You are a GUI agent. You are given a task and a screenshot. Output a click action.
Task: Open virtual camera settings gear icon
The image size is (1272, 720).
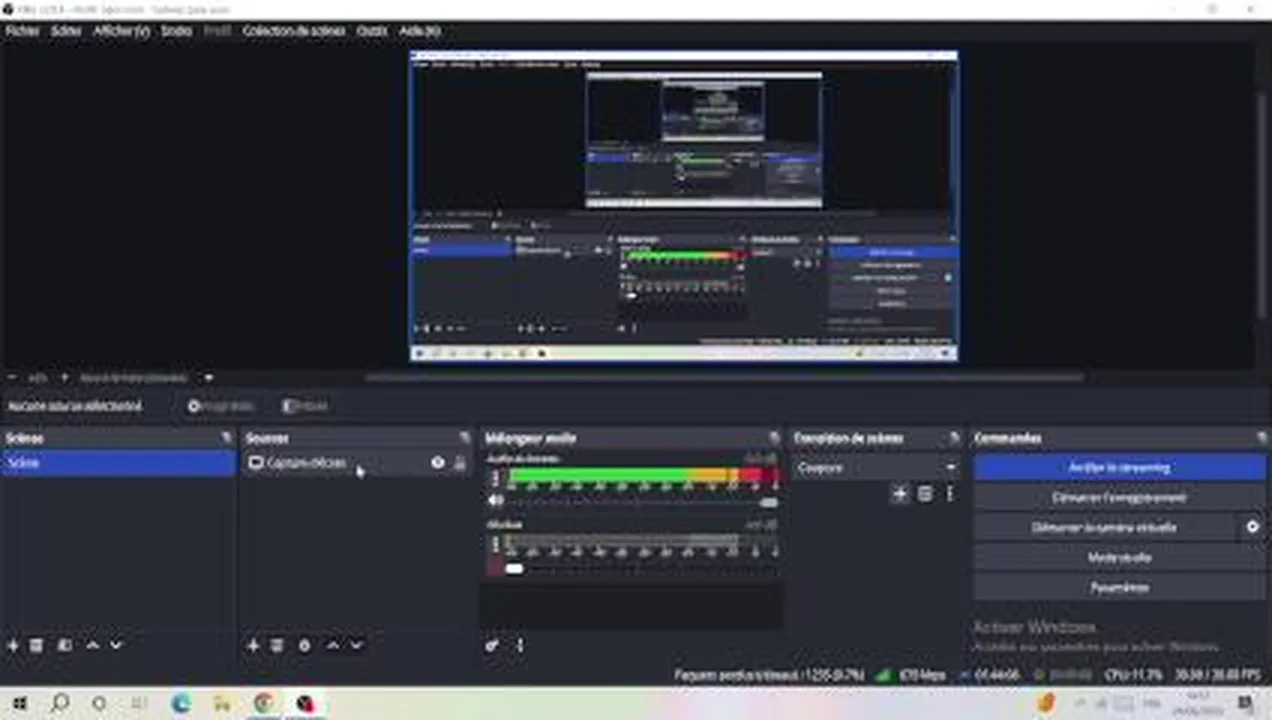[x=1253, y=527]
